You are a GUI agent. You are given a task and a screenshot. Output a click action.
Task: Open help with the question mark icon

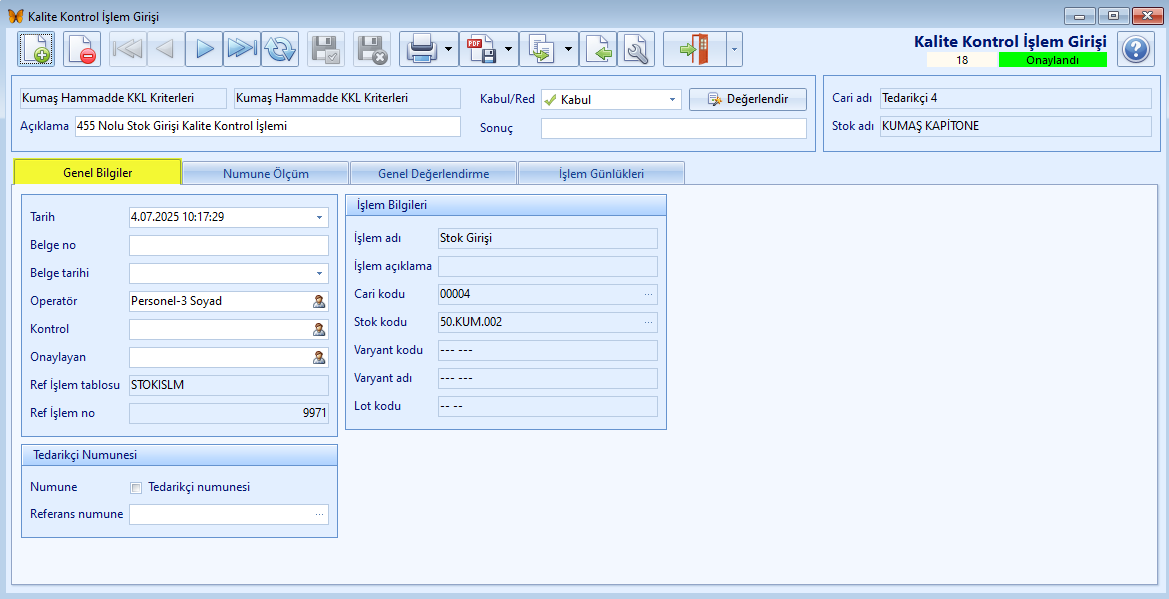1135,50
